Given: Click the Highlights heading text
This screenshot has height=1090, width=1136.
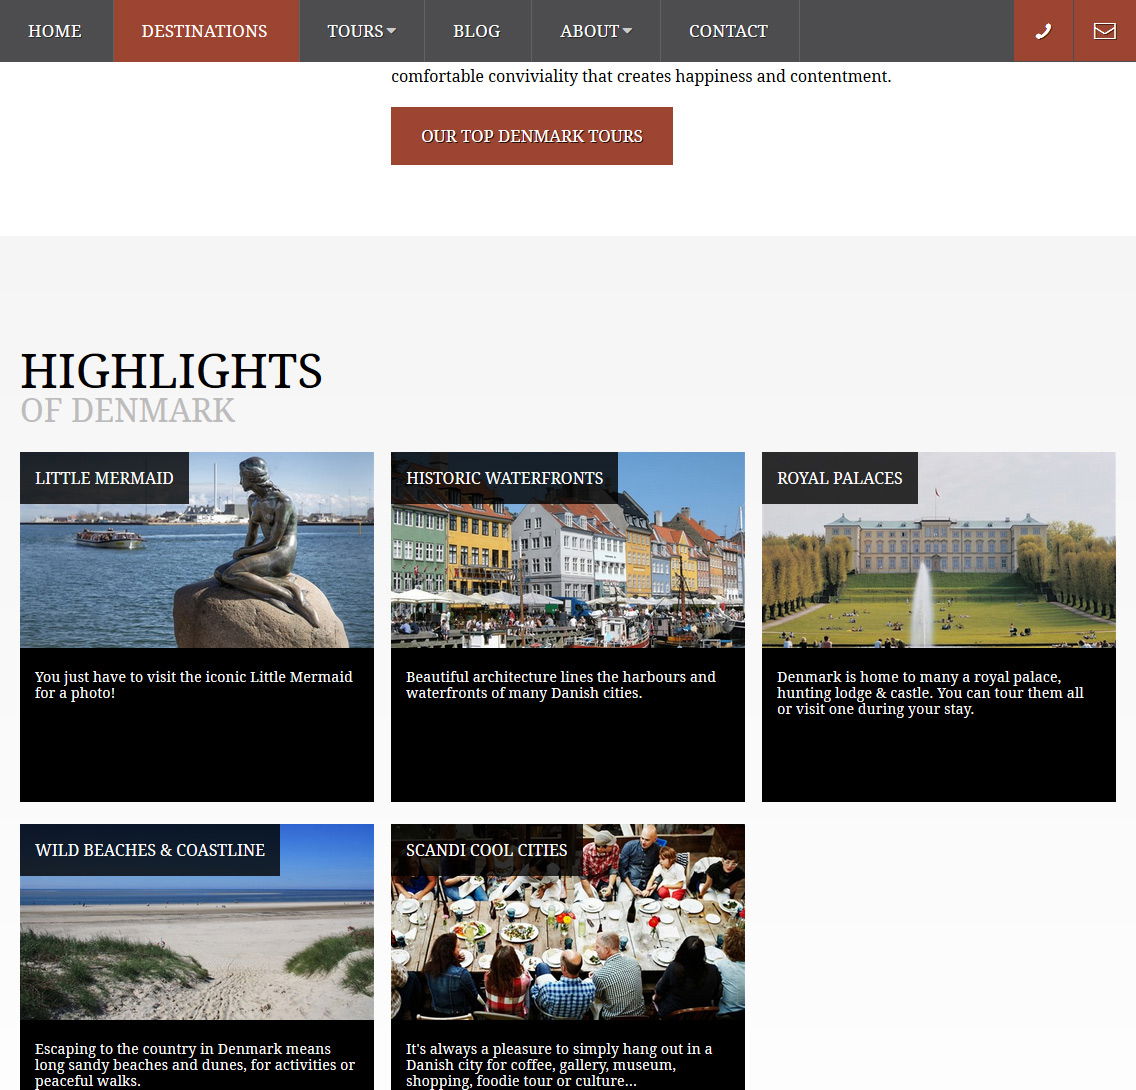Looking at the screenshot, I should coord(172,371).
